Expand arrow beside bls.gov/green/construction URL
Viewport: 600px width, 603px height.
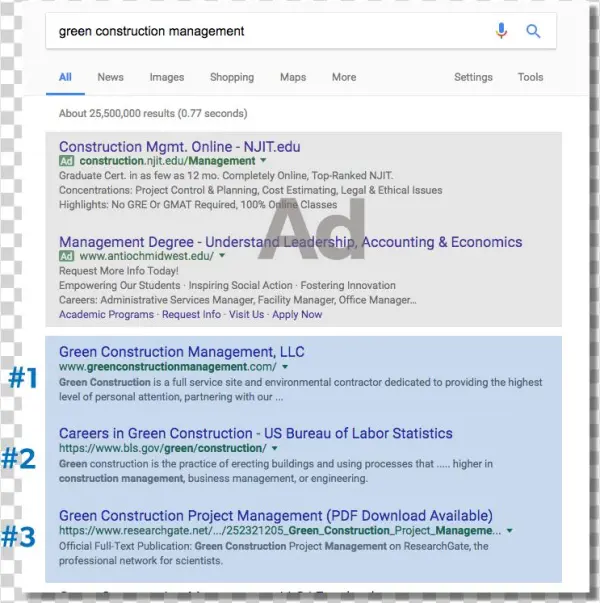pos(275,448)
